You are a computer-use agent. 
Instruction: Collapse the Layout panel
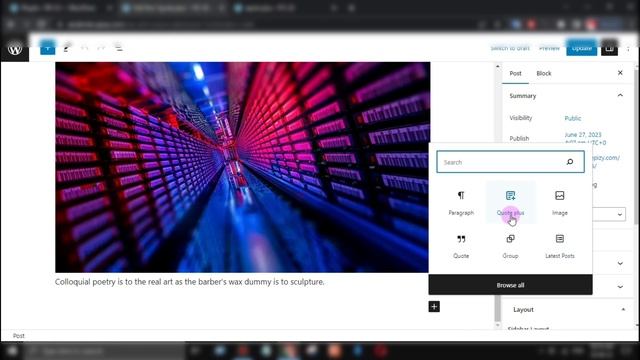pyautogui.click(x=623, y=309)
